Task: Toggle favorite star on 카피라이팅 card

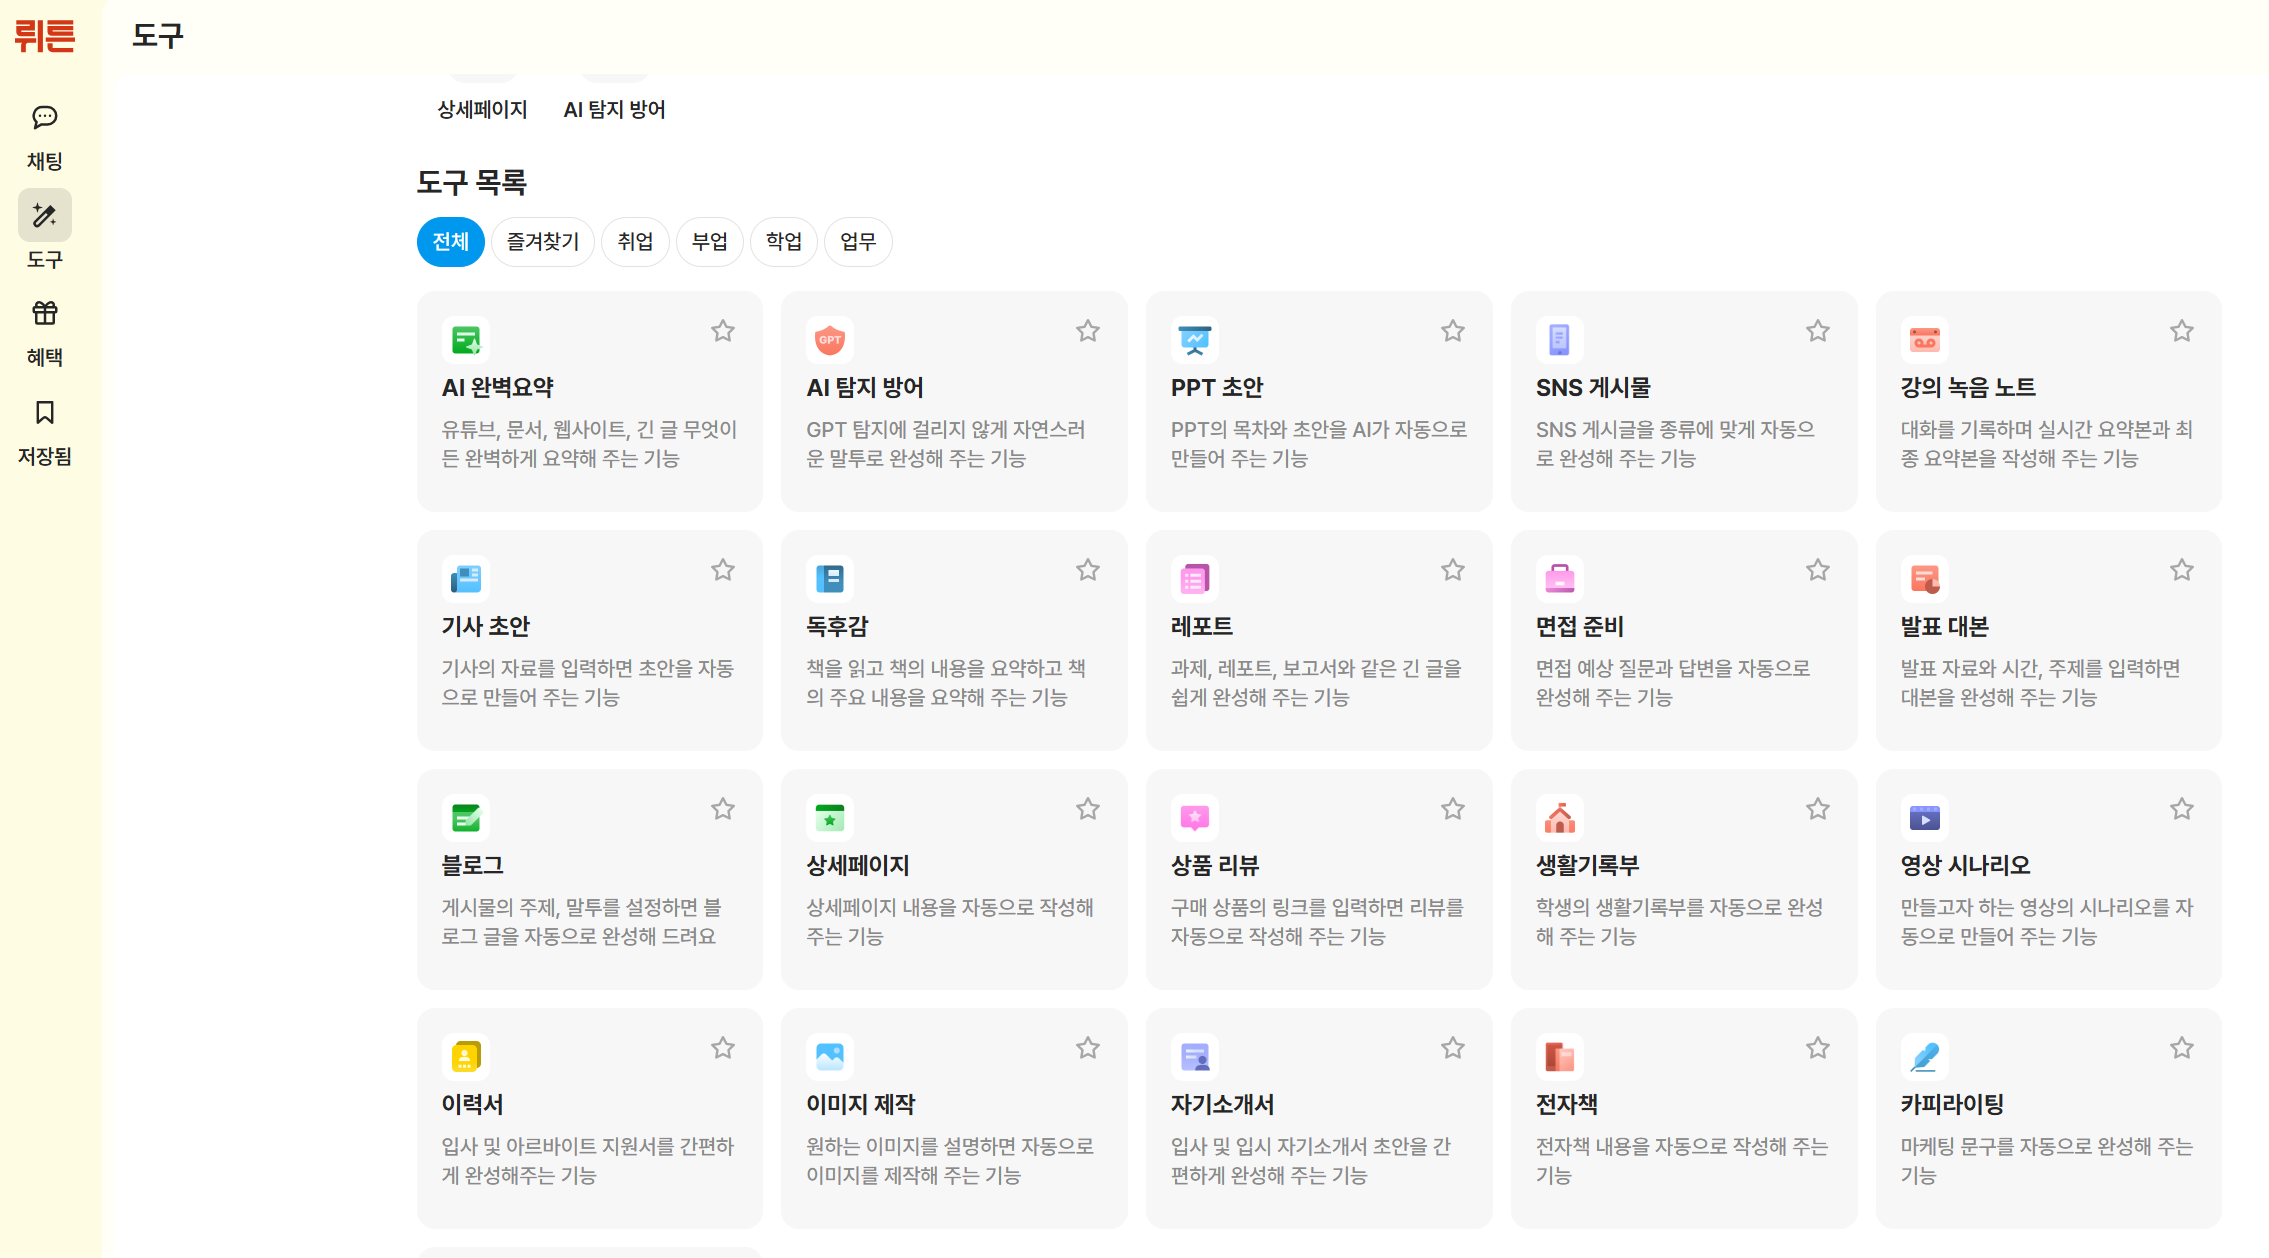Action: click(2181, 1048)
